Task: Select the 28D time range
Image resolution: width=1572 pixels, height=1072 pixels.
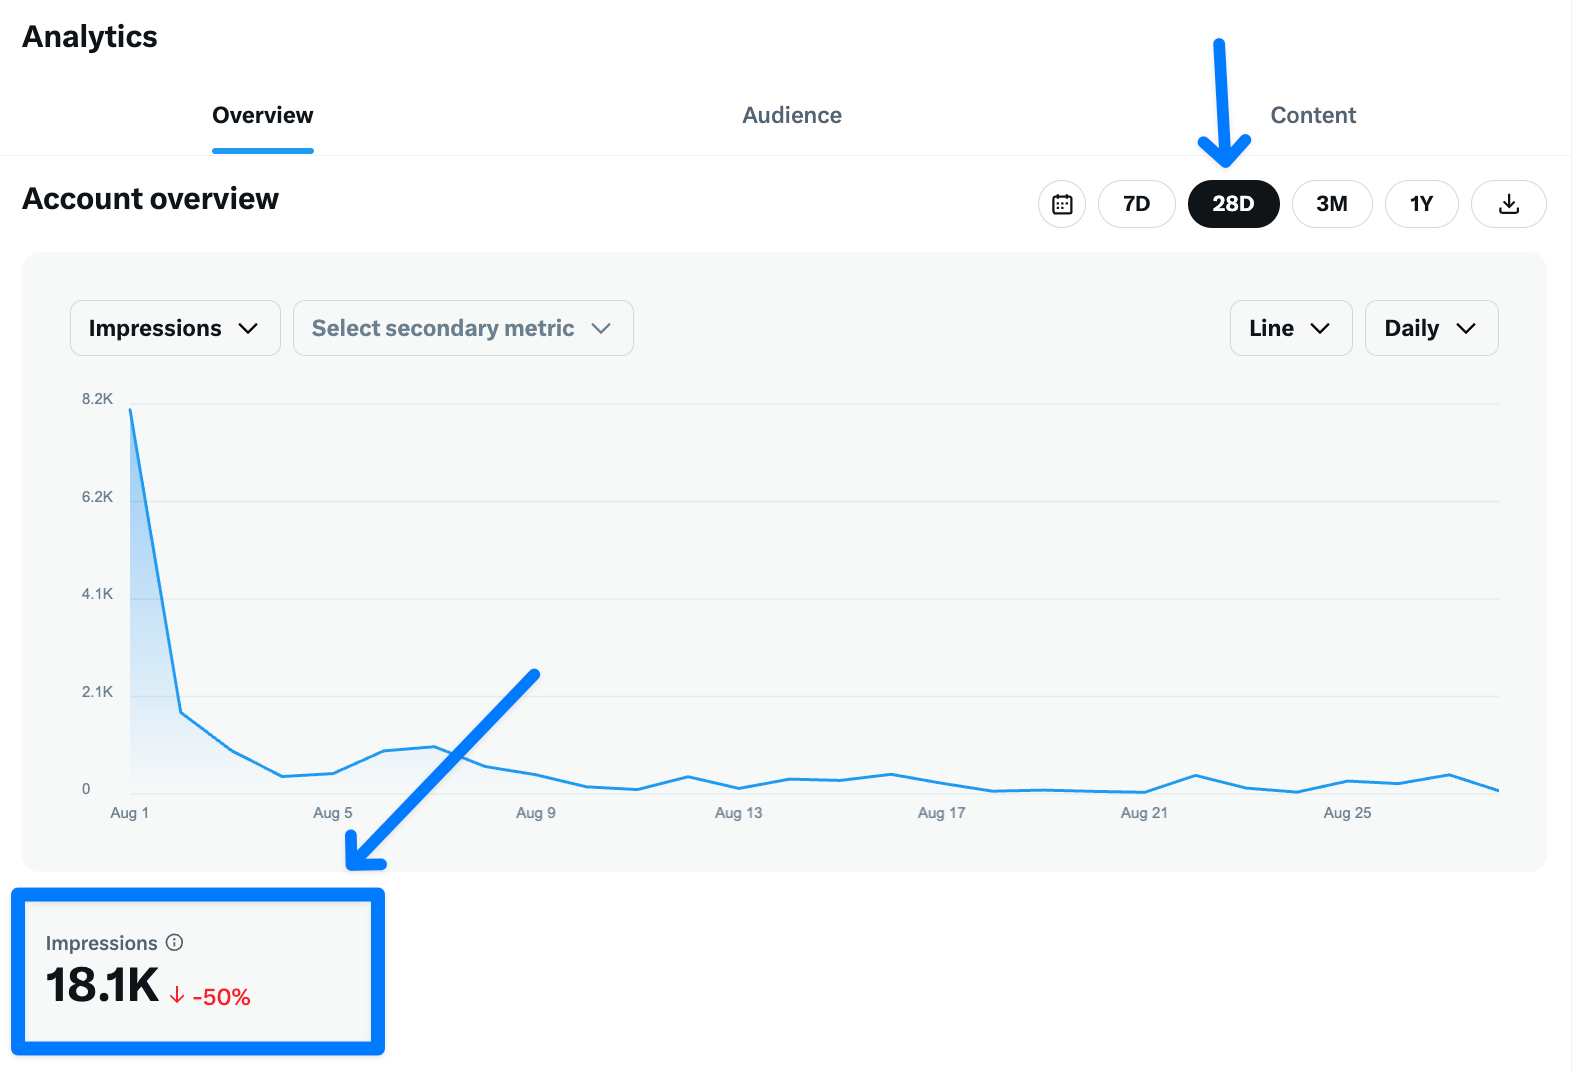Action: 1233,204
